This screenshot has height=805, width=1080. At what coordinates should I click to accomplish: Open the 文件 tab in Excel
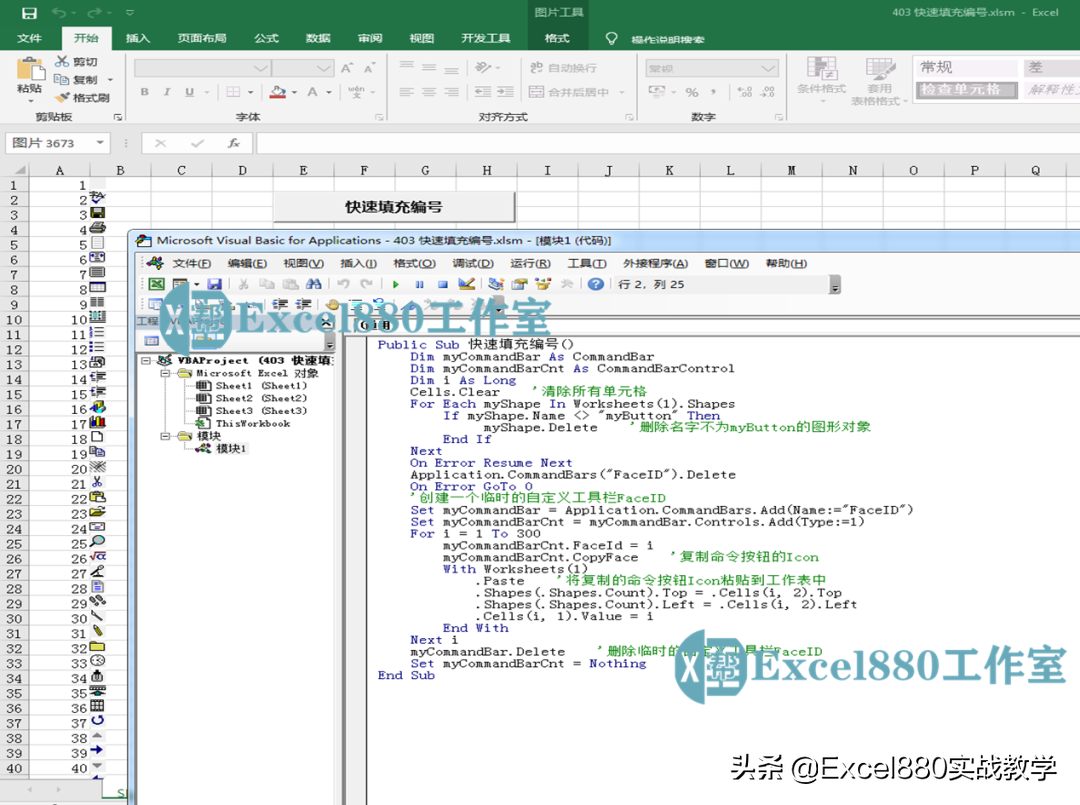30,38
